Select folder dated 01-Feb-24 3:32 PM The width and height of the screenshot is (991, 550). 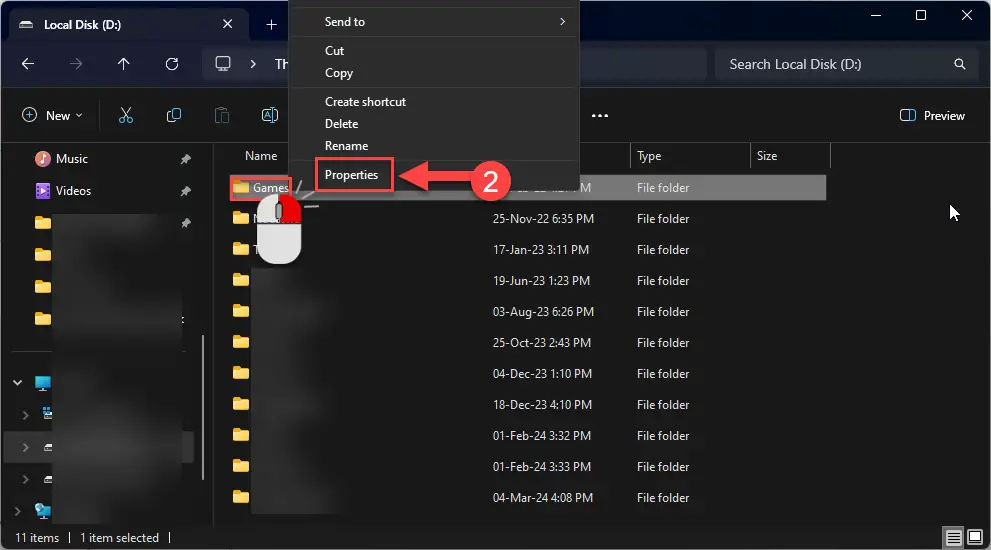(x=528, y=436)
